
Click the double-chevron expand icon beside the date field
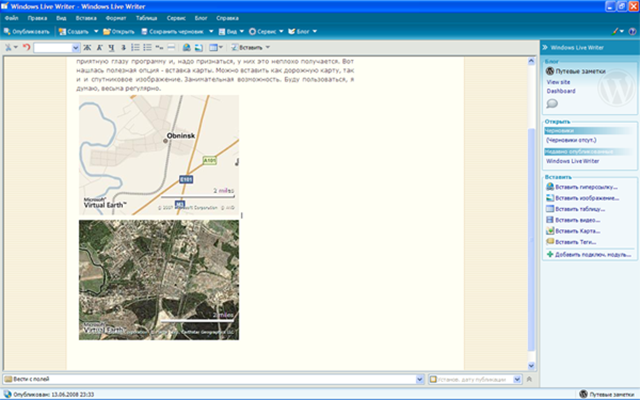pos(529,379)
